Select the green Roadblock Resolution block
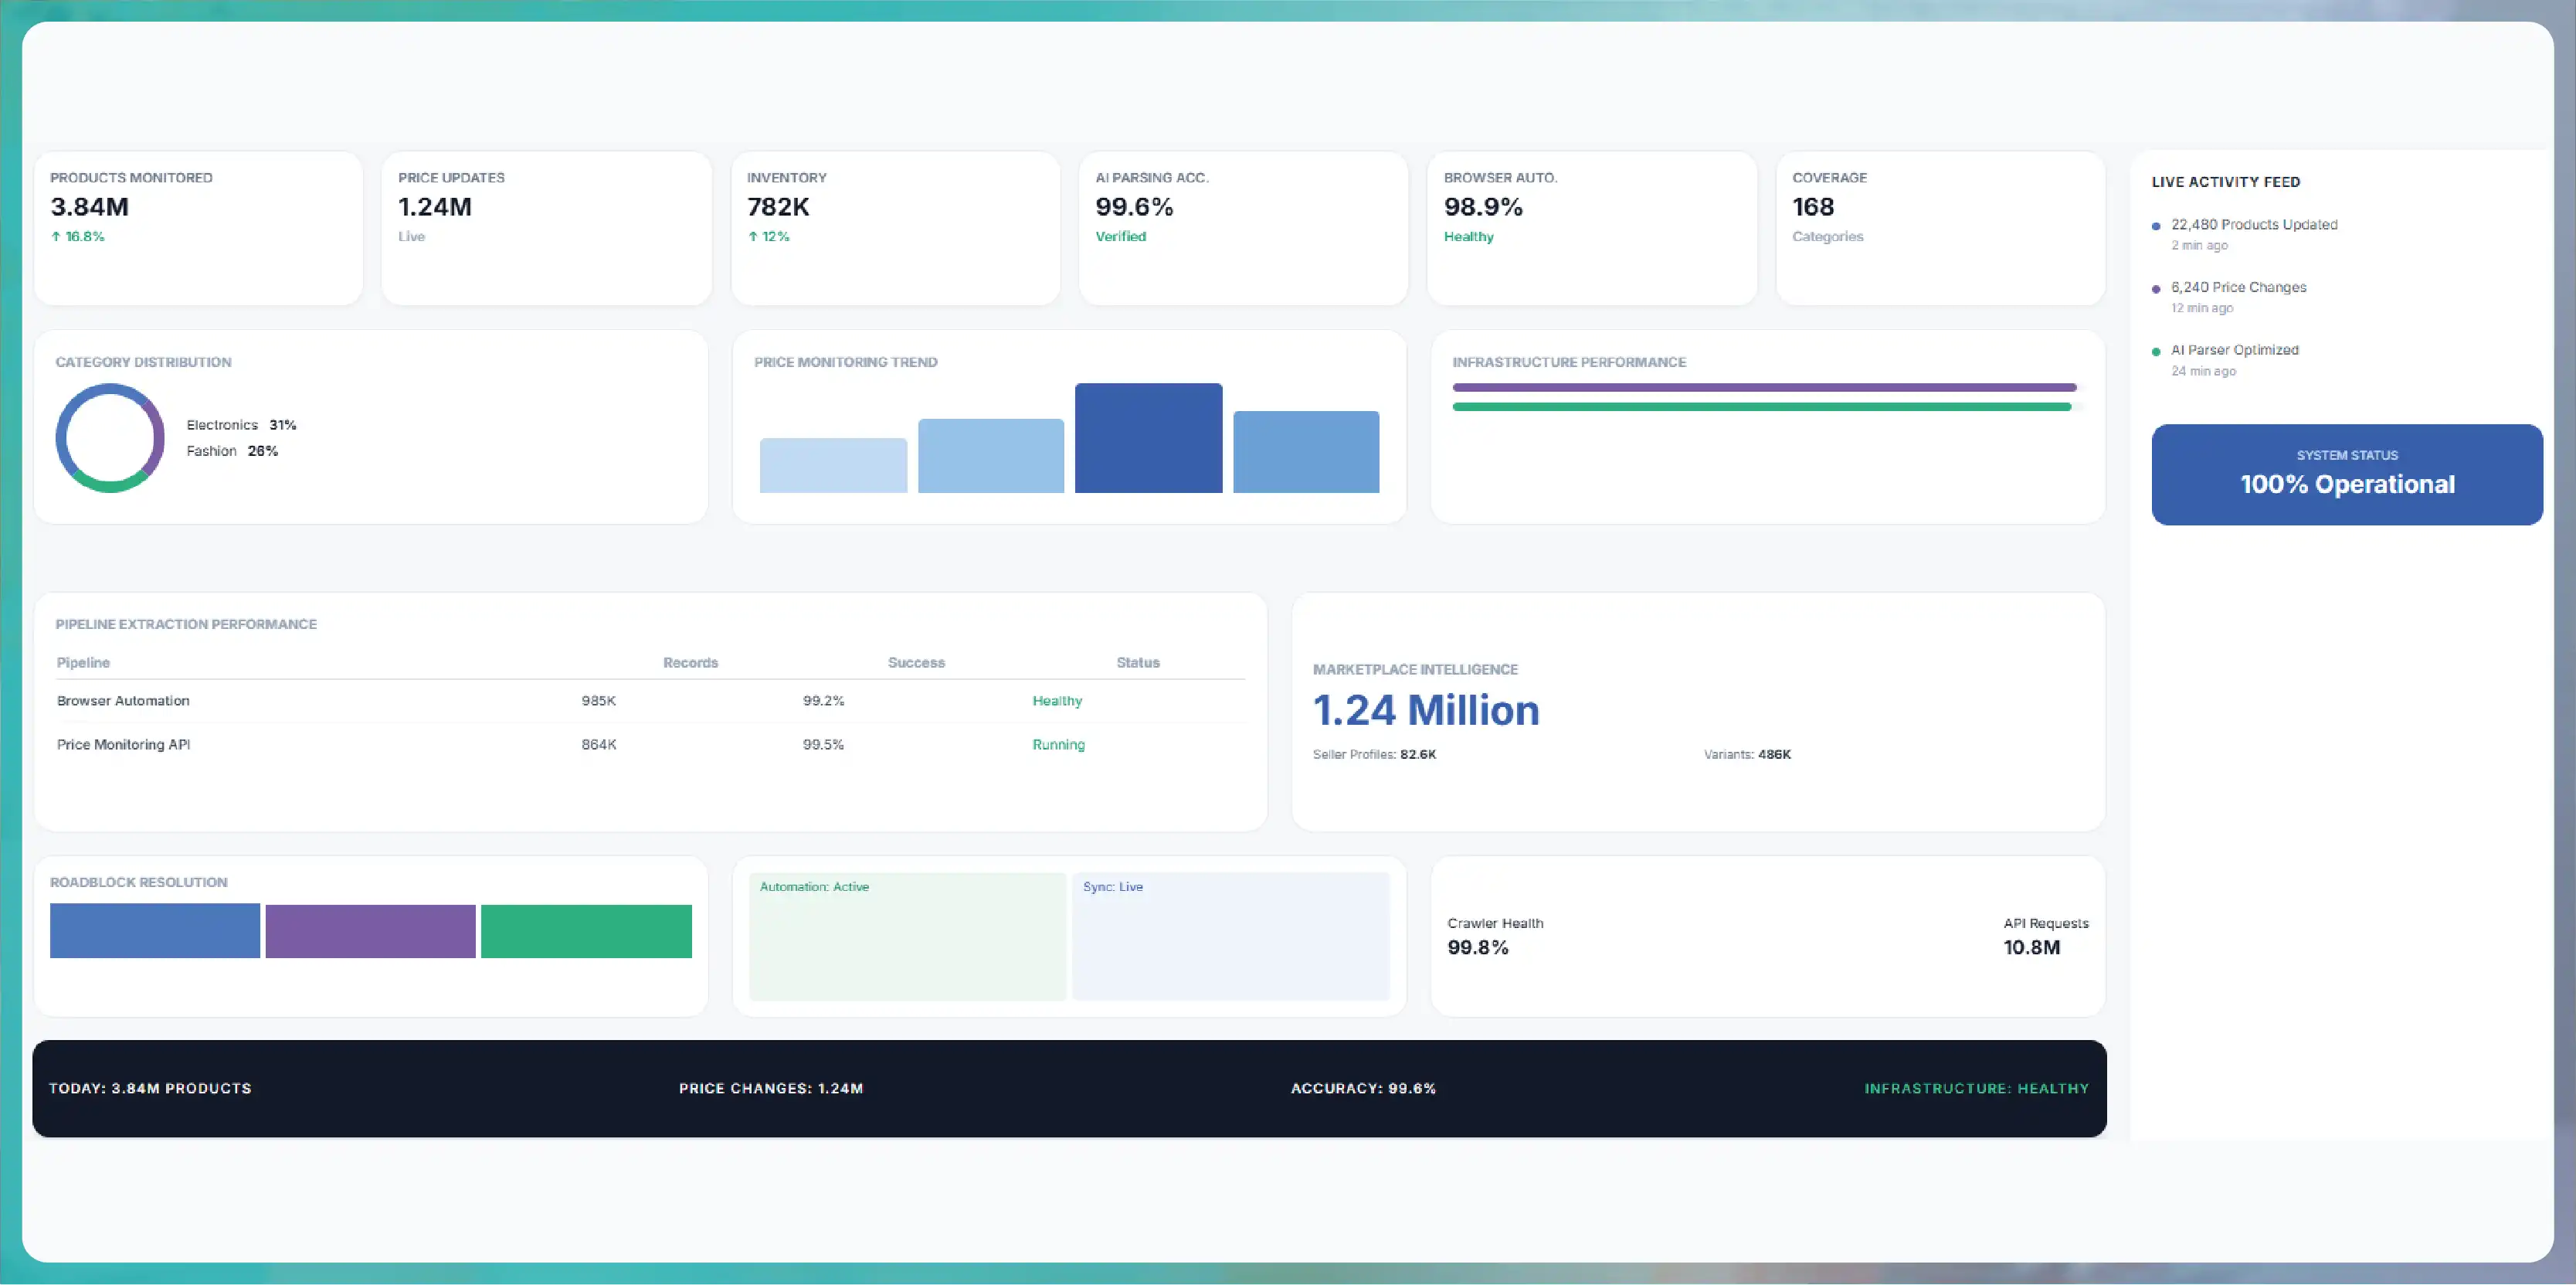This screenshot has width=2576, height=1285. (x=586, y=931)
